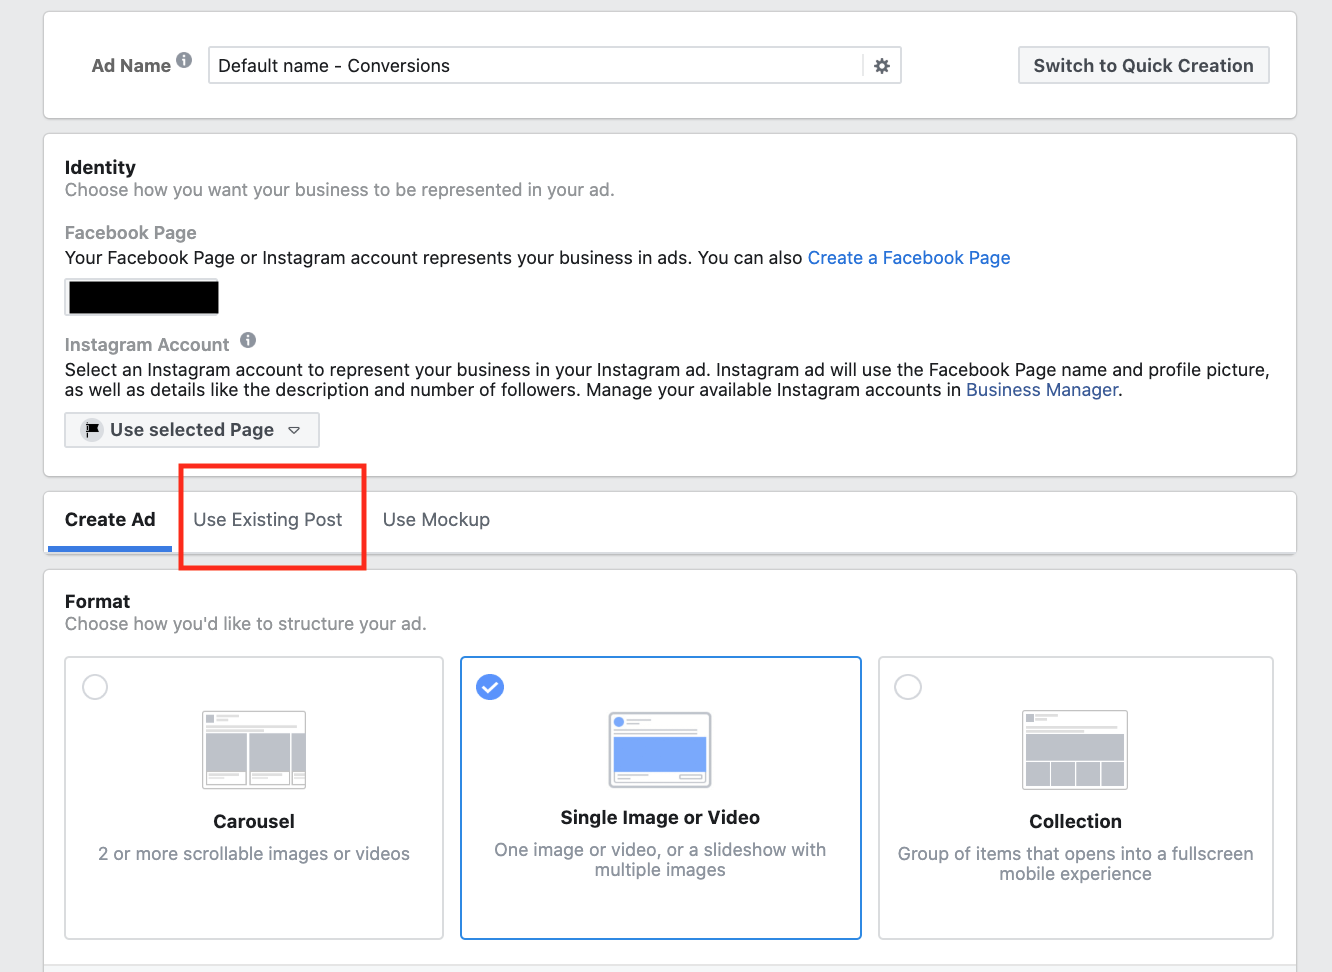Click the Carousel format illustration
1332x972 pixels.
coord(254,750)
